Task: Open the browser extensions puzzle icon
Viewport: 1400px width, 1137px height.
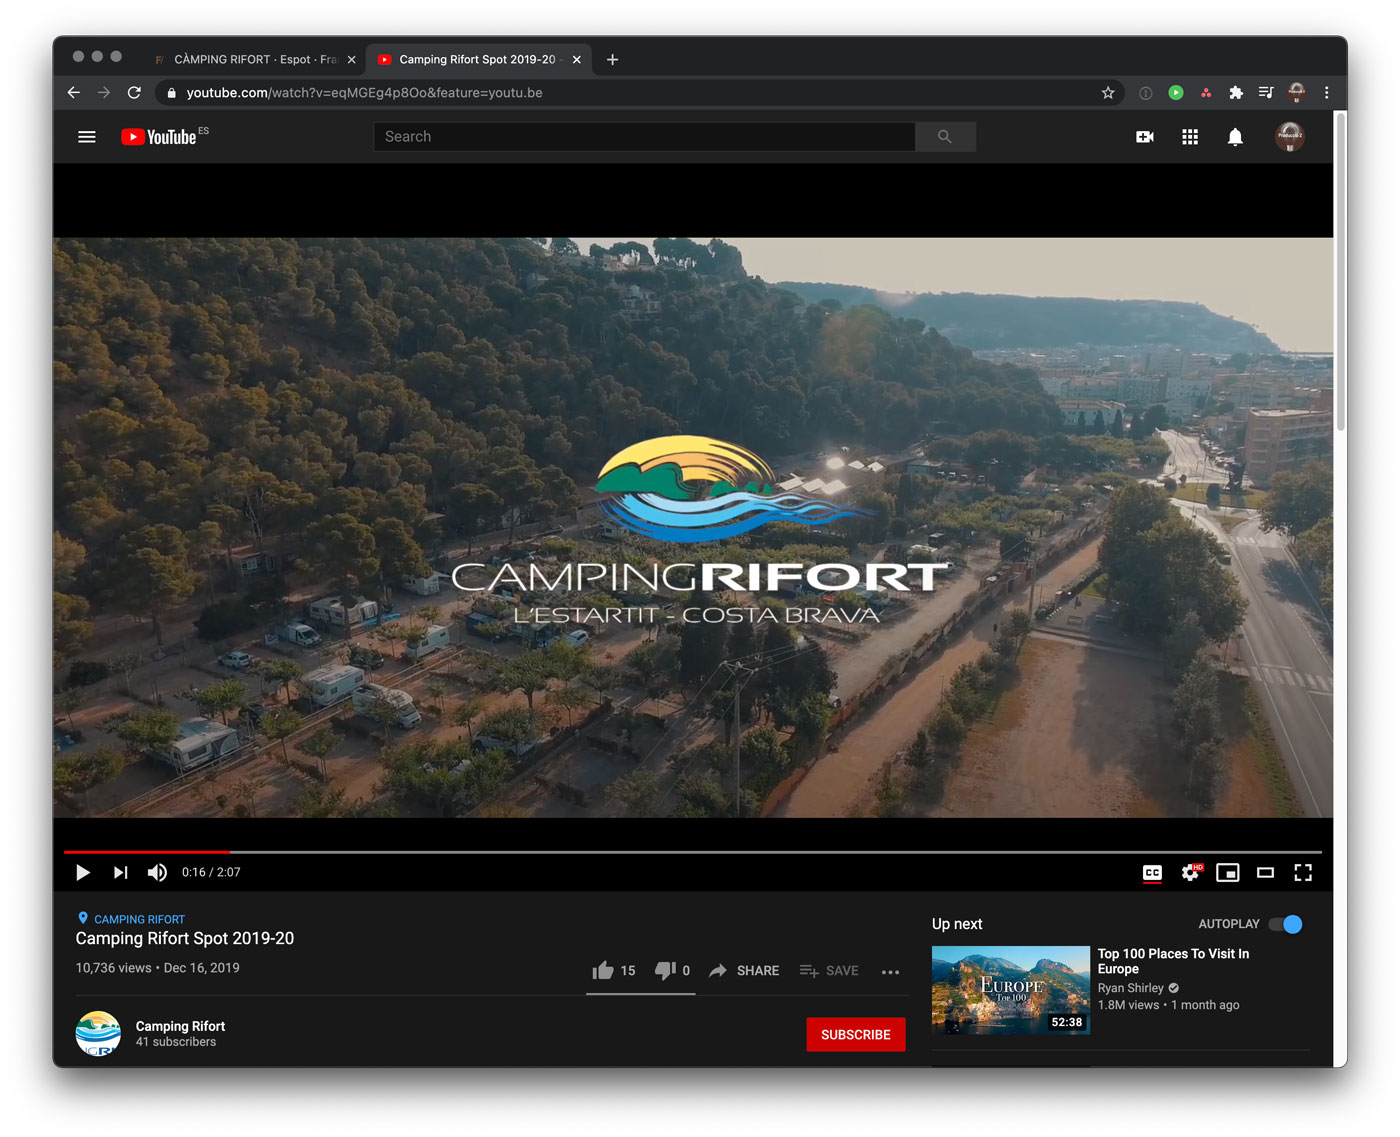Action: click(x=1236, y=93)
